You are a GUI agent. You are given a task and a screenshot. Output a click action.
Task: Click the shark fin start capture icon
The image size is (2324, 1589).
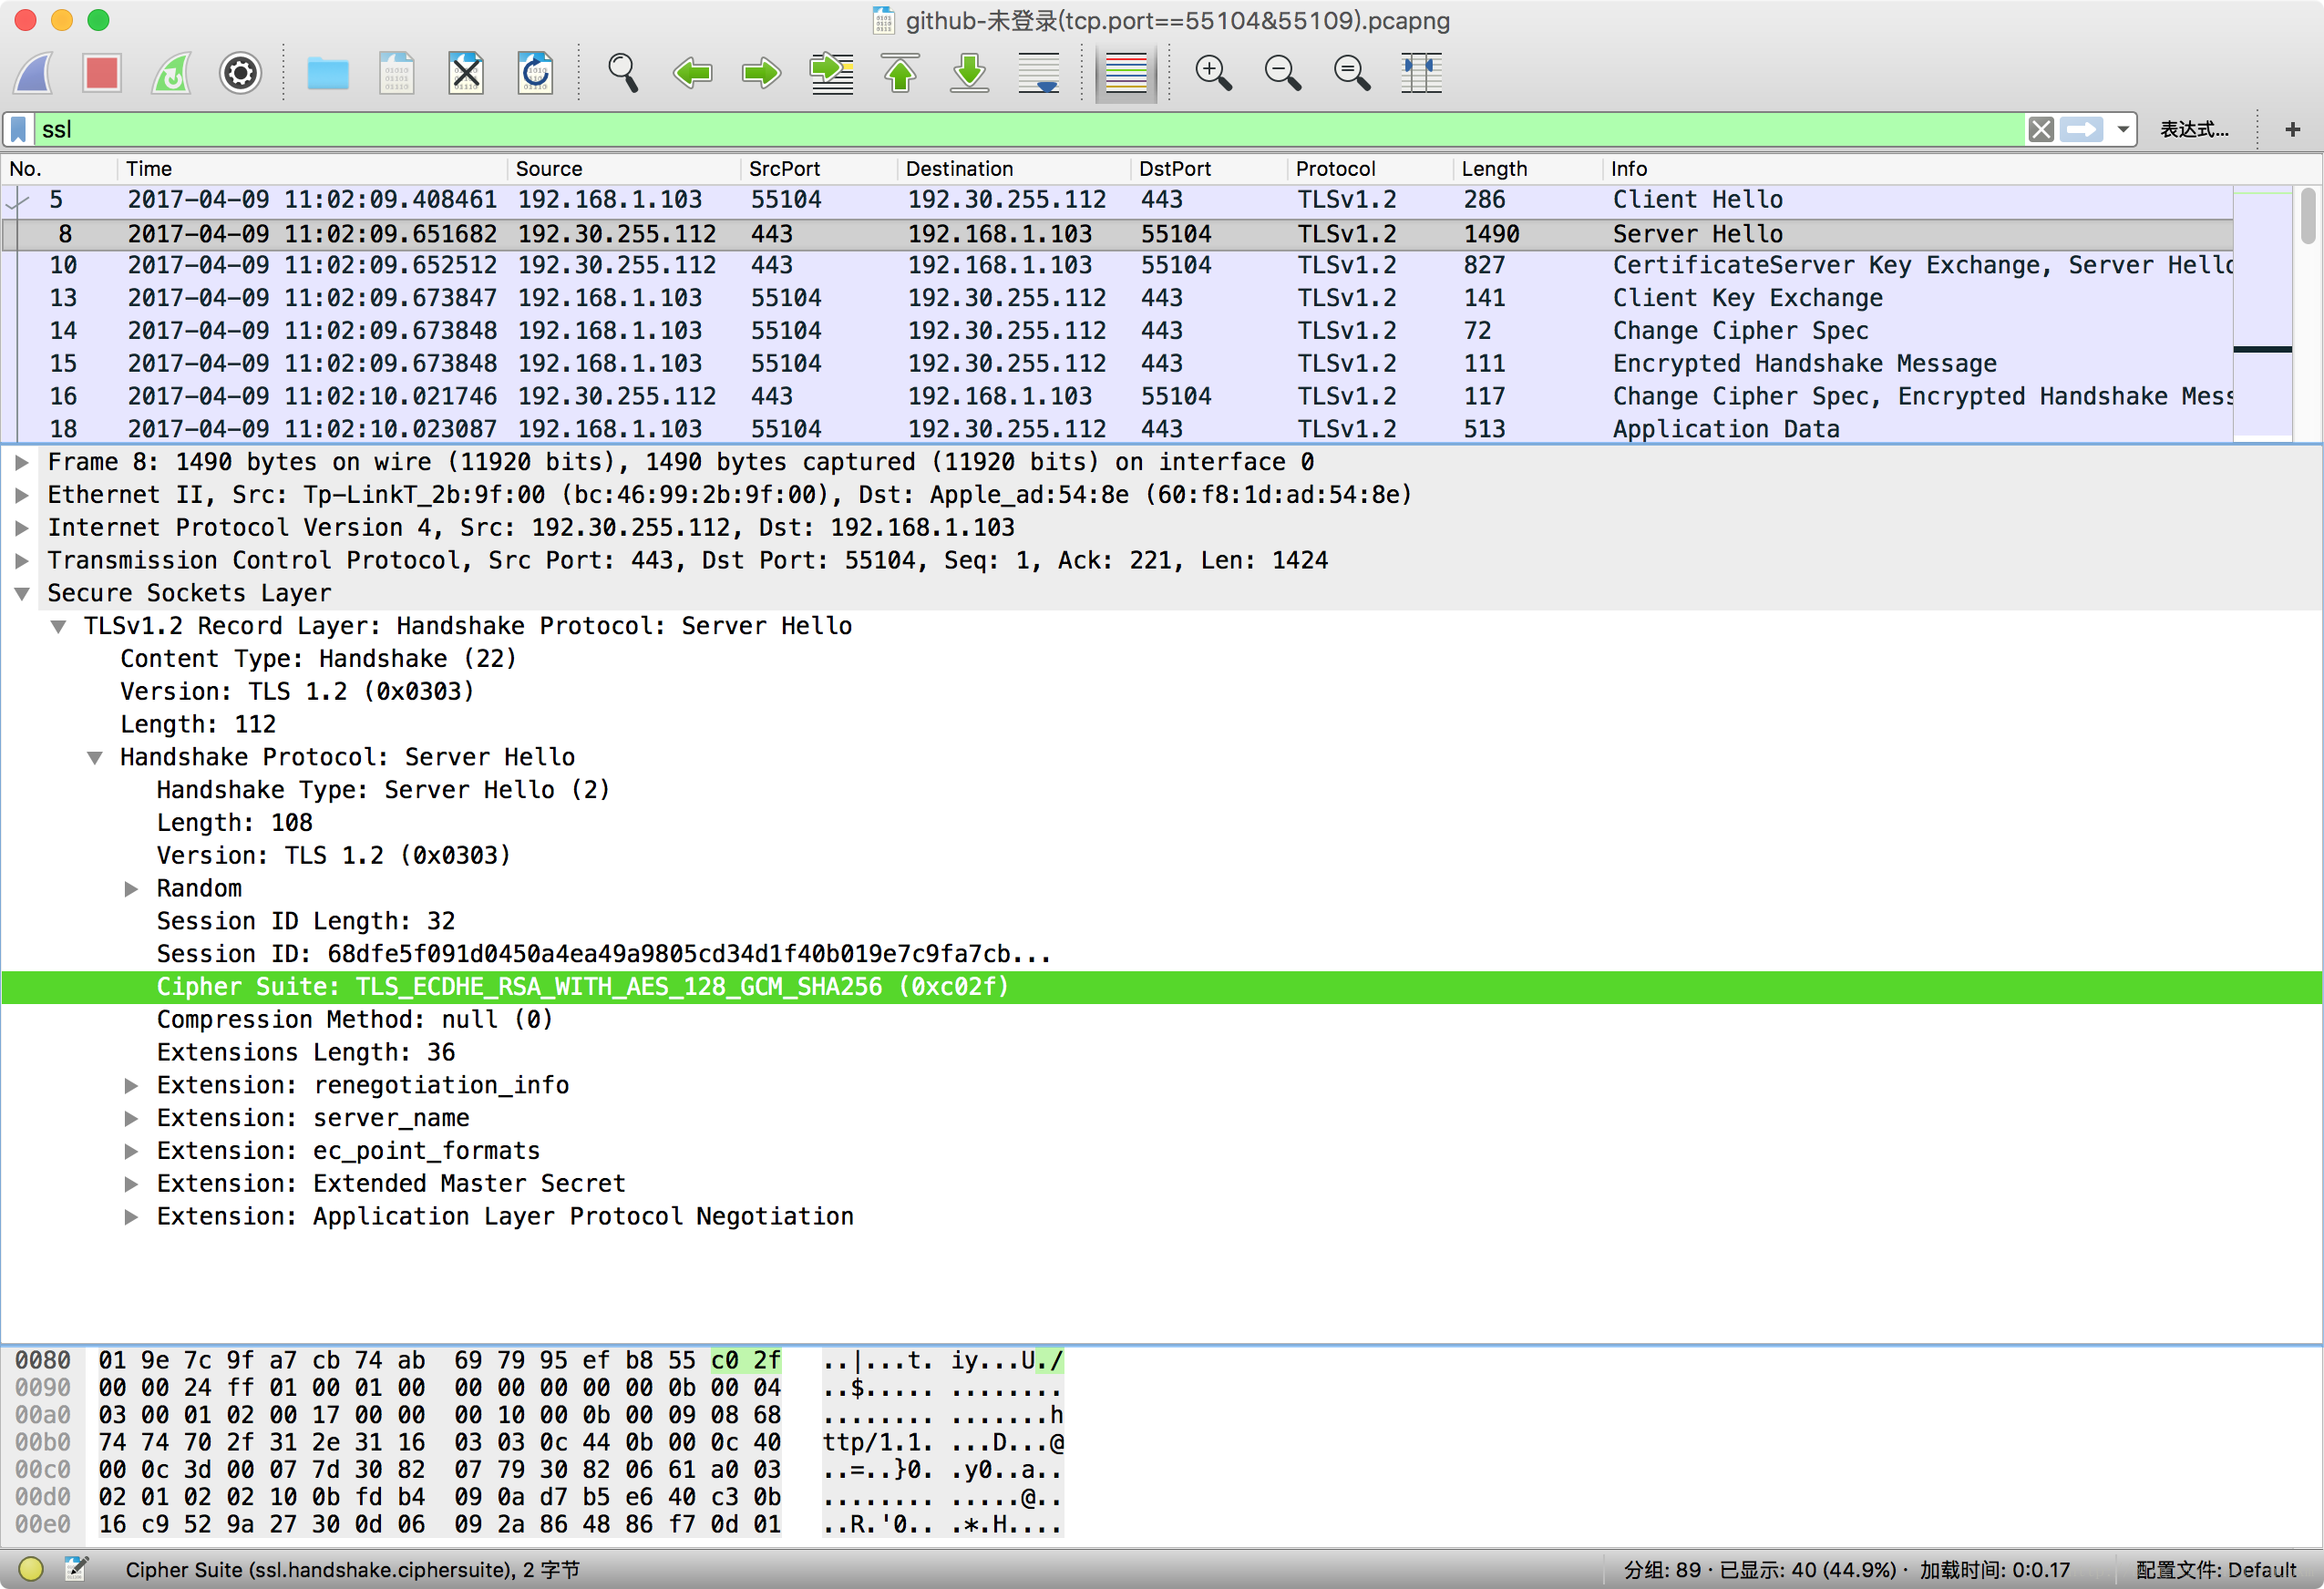(35, 73)
